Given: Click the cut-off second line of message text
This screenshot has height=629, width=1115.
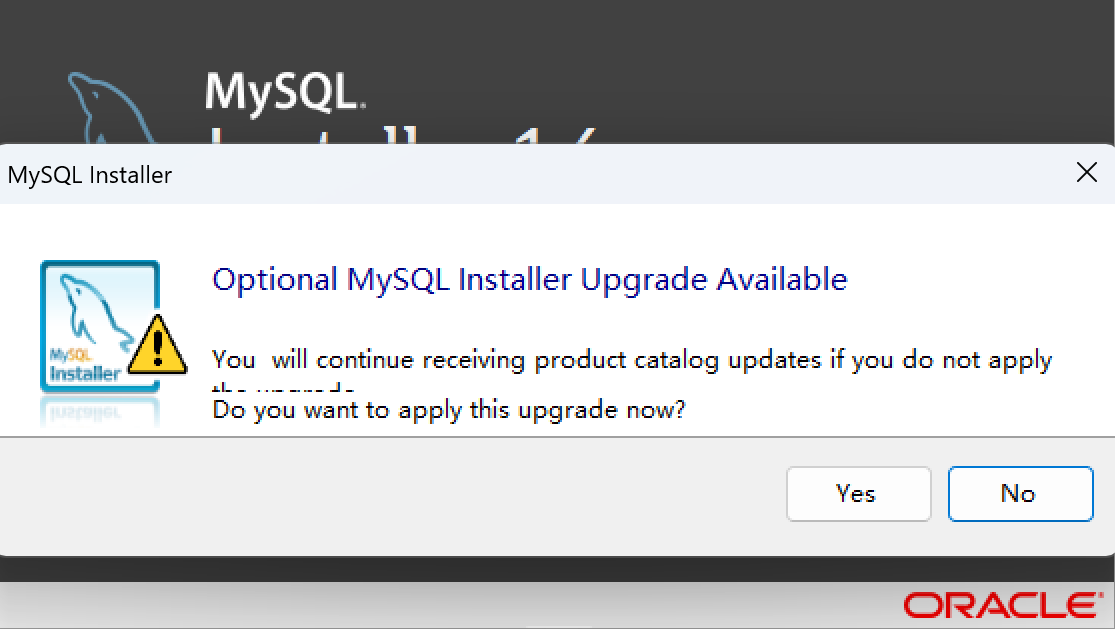Looking at the screenshot, I should tap(284, 388).
